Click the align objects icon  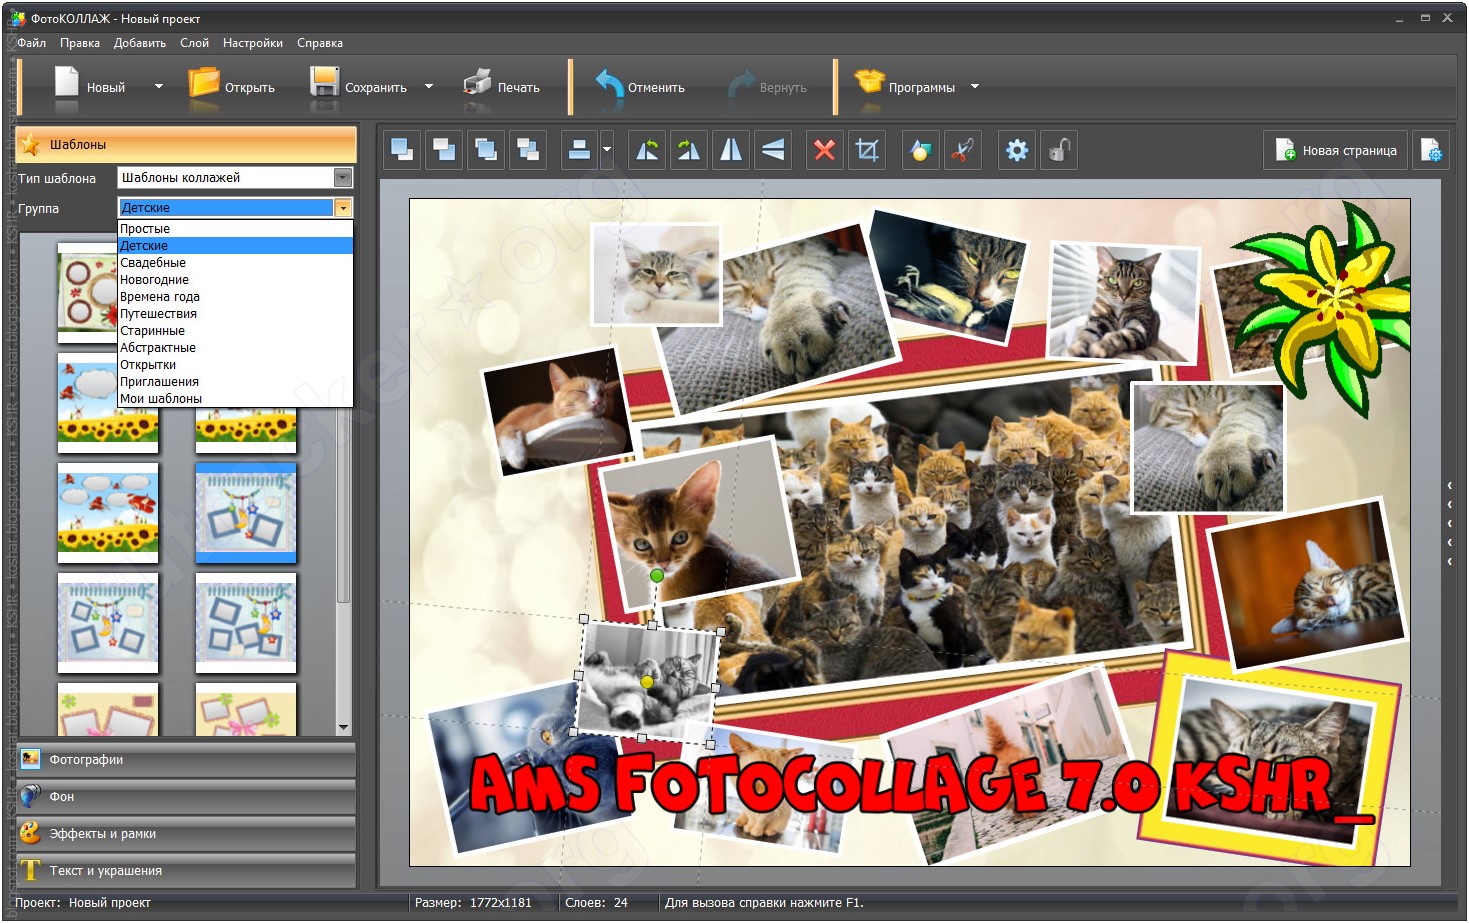pyautogui.click(x=579, y=150)
